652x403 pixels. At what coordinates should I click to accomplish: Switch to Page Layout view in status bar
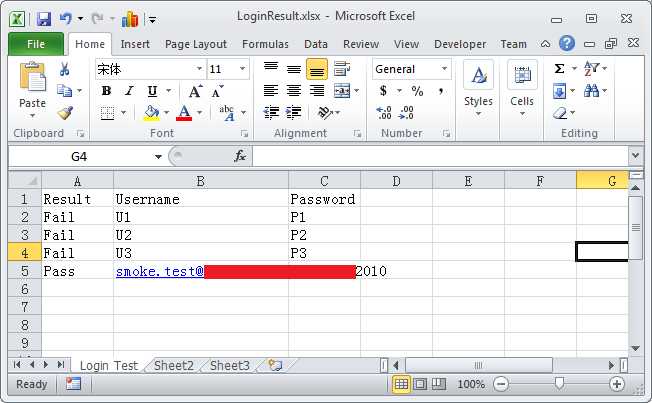click(420, 384)
